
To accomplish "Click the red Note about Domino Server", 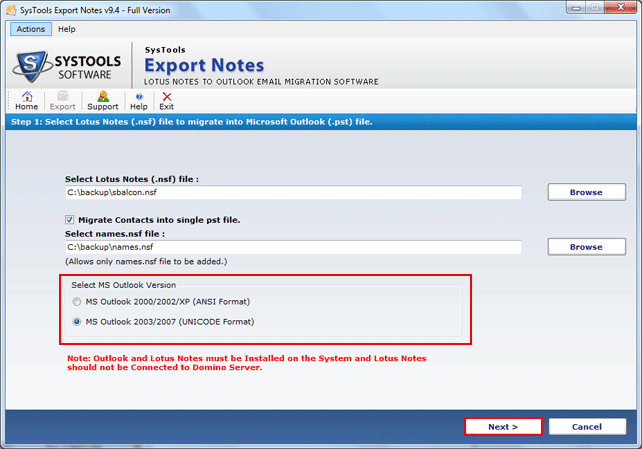I will coord(246,363).
